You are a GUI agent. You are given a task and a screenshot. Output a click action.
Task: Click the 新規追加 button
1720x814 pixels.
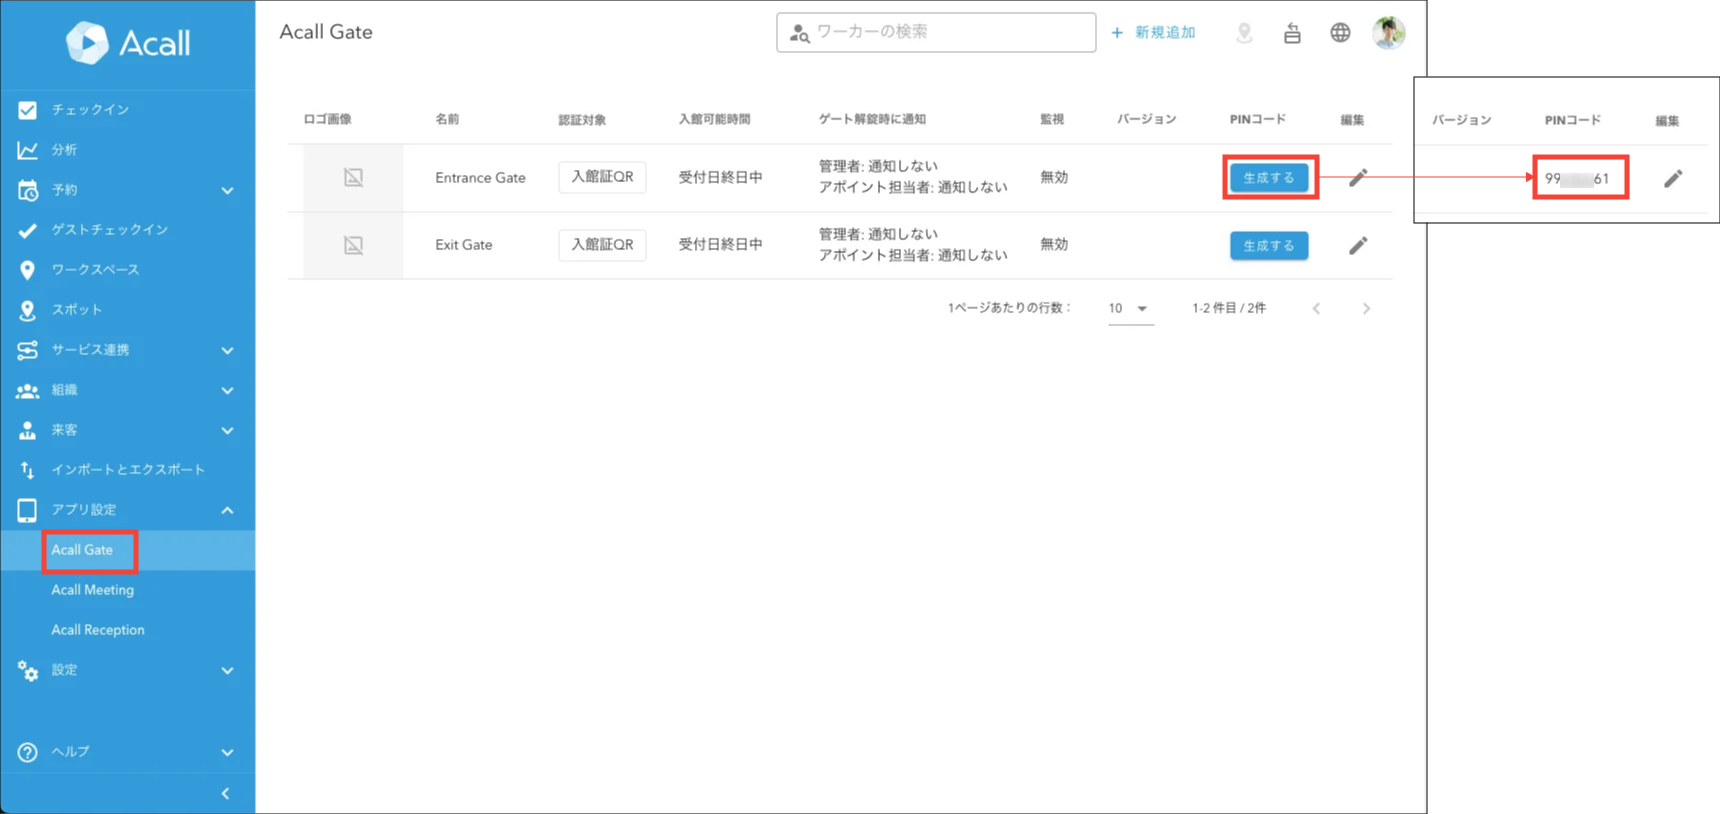(1153, 33)
